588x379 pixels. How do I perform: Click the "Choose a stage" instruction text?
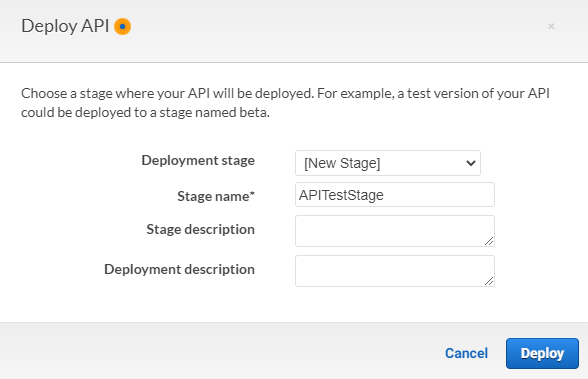click(285, 103)
